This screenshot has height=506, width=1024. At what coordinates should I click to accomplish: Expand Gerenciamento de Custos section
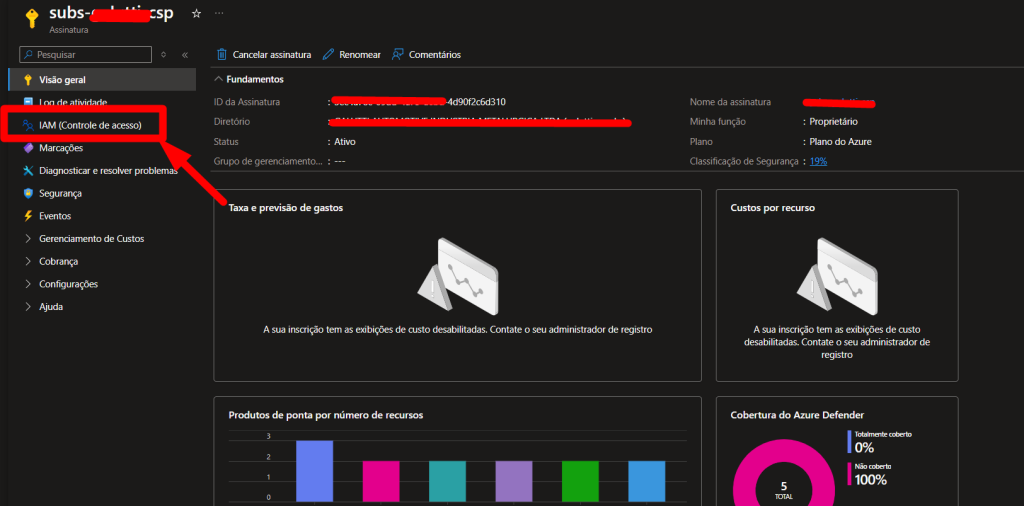(29, 239)
